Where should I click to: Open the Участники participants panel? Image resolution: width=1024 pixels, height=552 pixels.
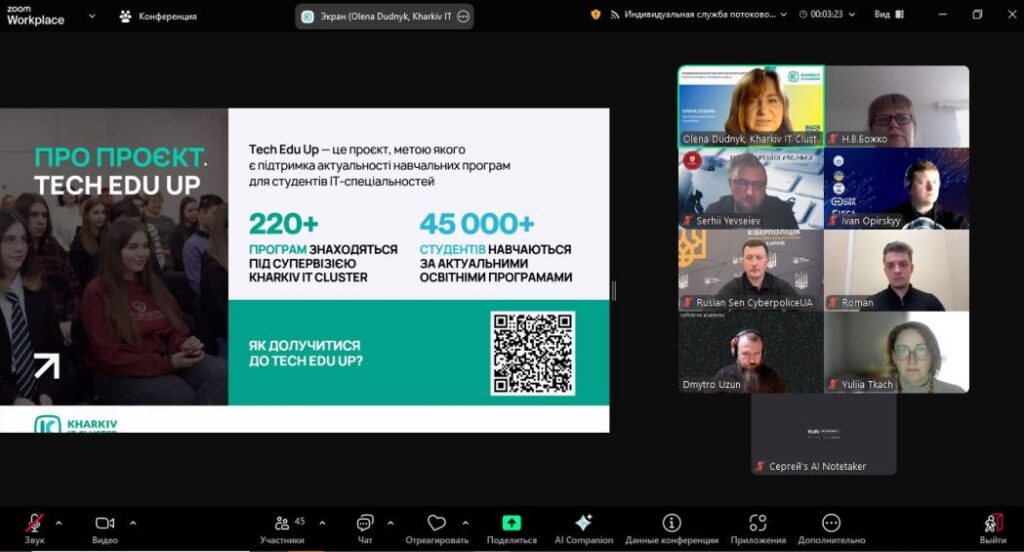(x=282, y=528)
